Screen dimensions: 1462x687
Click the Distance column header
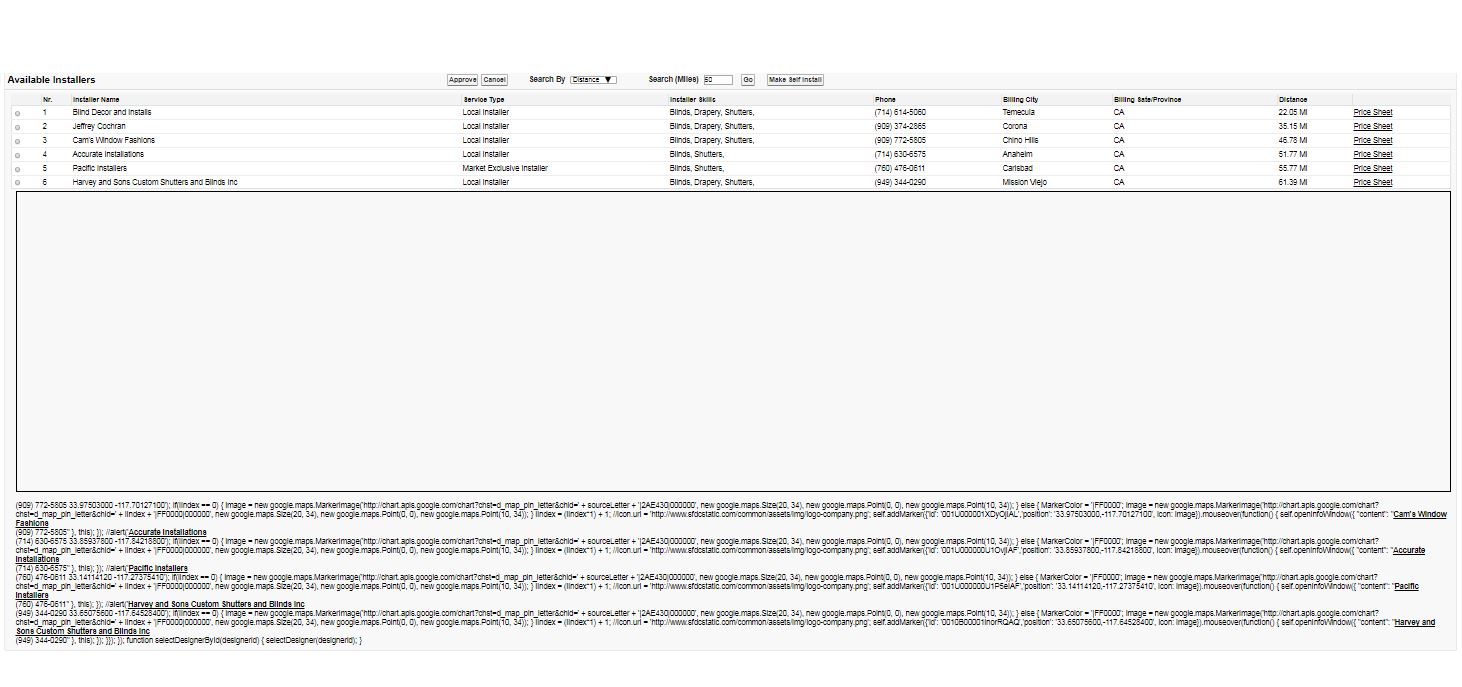pos(1293,100)
